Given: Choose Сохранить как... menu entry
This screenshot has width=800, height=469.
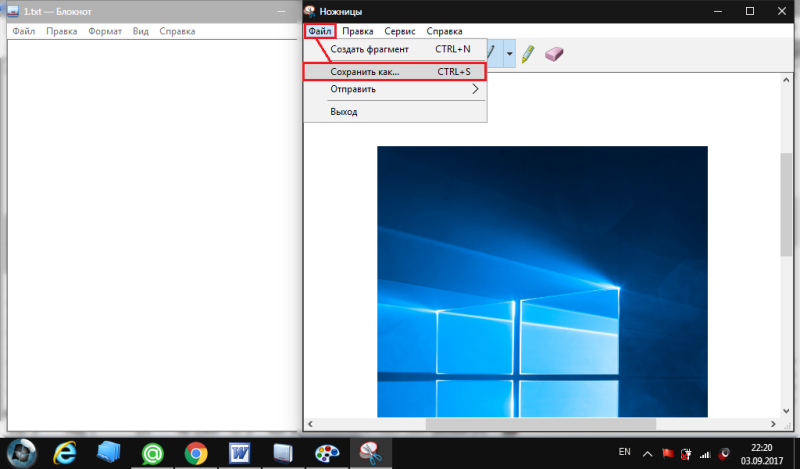Looking at the screenshot, I should pos(395,71).
